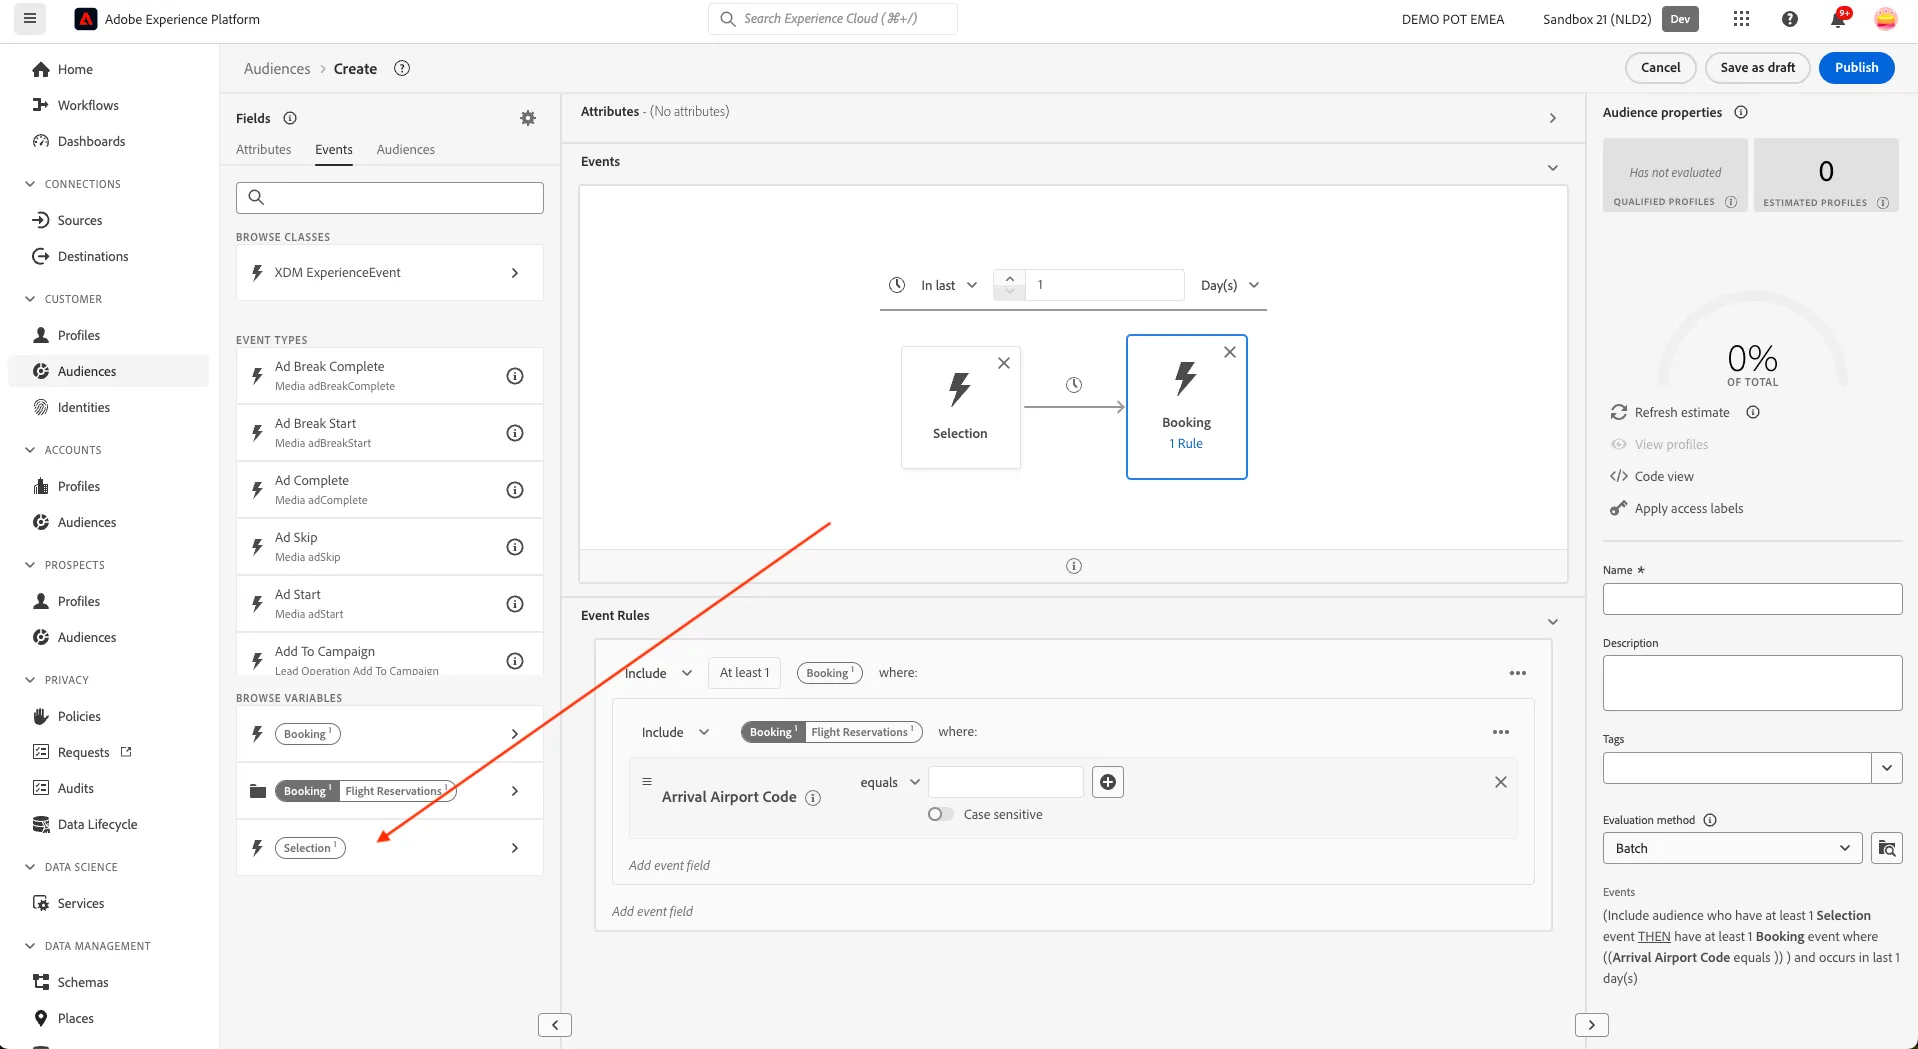This screenshot has height=1049, width=1918.
Task: Toggle the Case sensitive switch
Action: click(x=940, y=814)
